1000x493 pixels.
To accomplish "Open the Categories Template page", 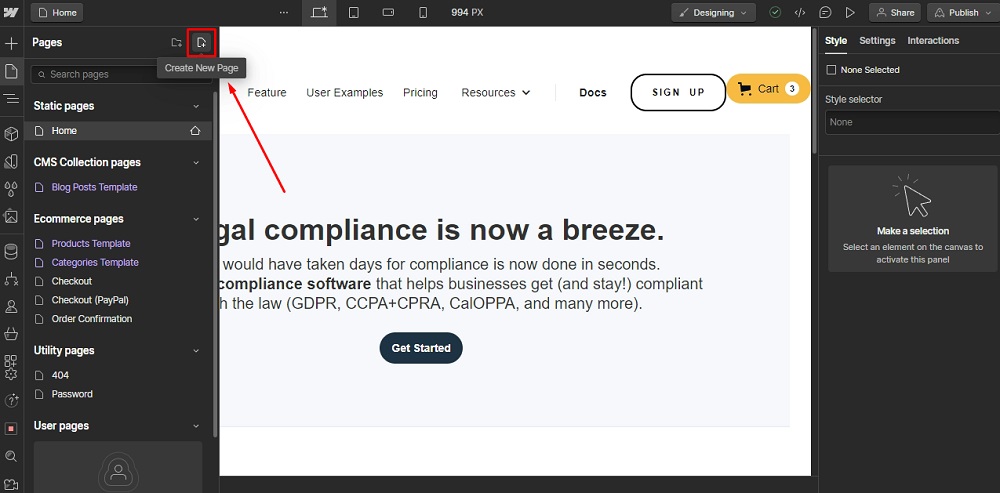I will [x=95, y=262].
